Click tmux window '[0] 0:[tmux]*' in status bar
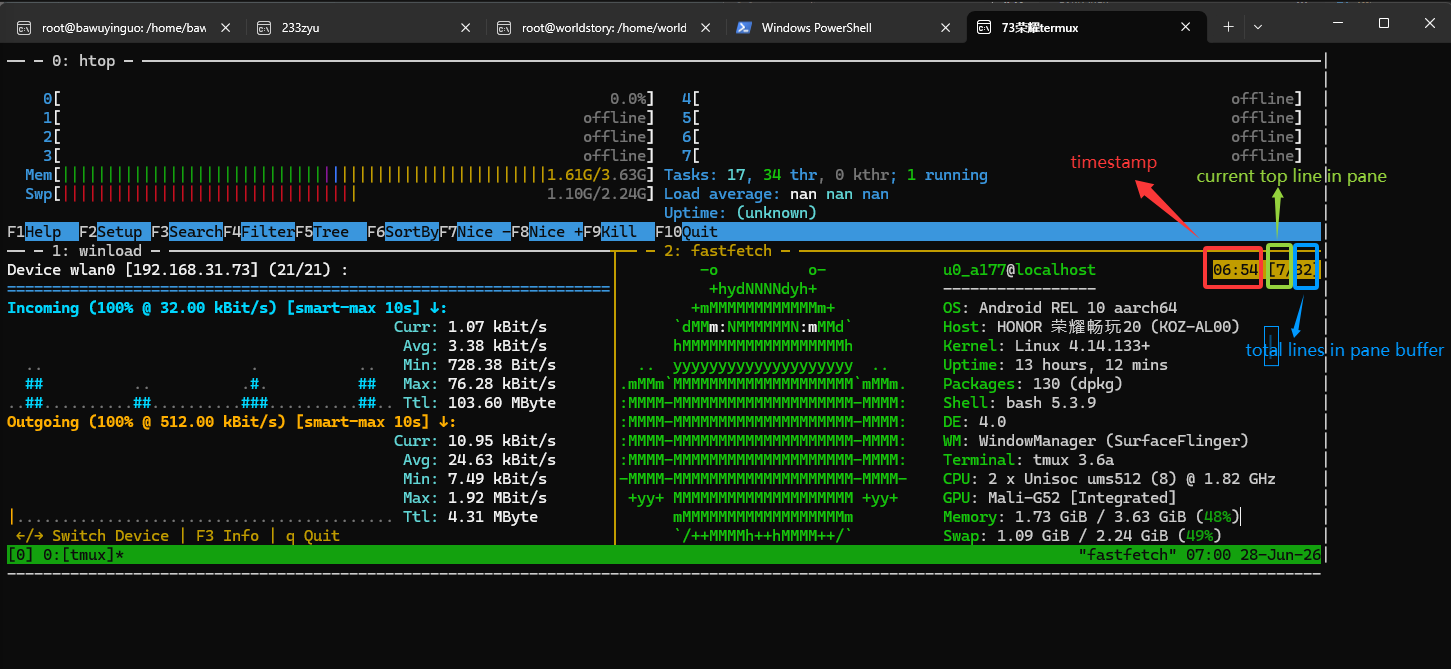Viewport: 1451px width, 669px height. pos(66,554)
